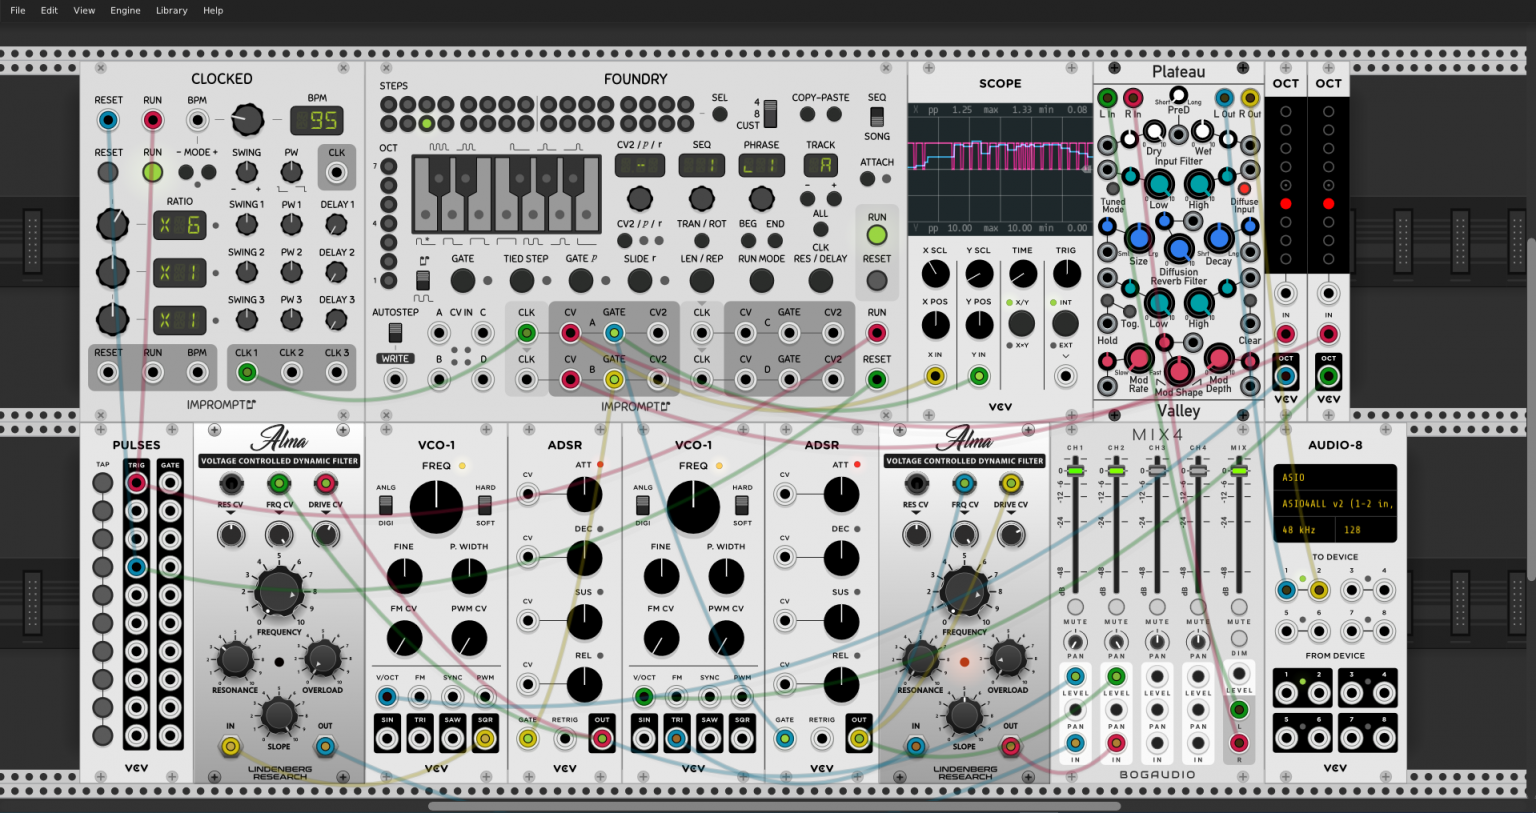This screenshot has height=813, width=1536.
Task: Toggle the green RUN button on Clocked
Action: coord(152,172)
